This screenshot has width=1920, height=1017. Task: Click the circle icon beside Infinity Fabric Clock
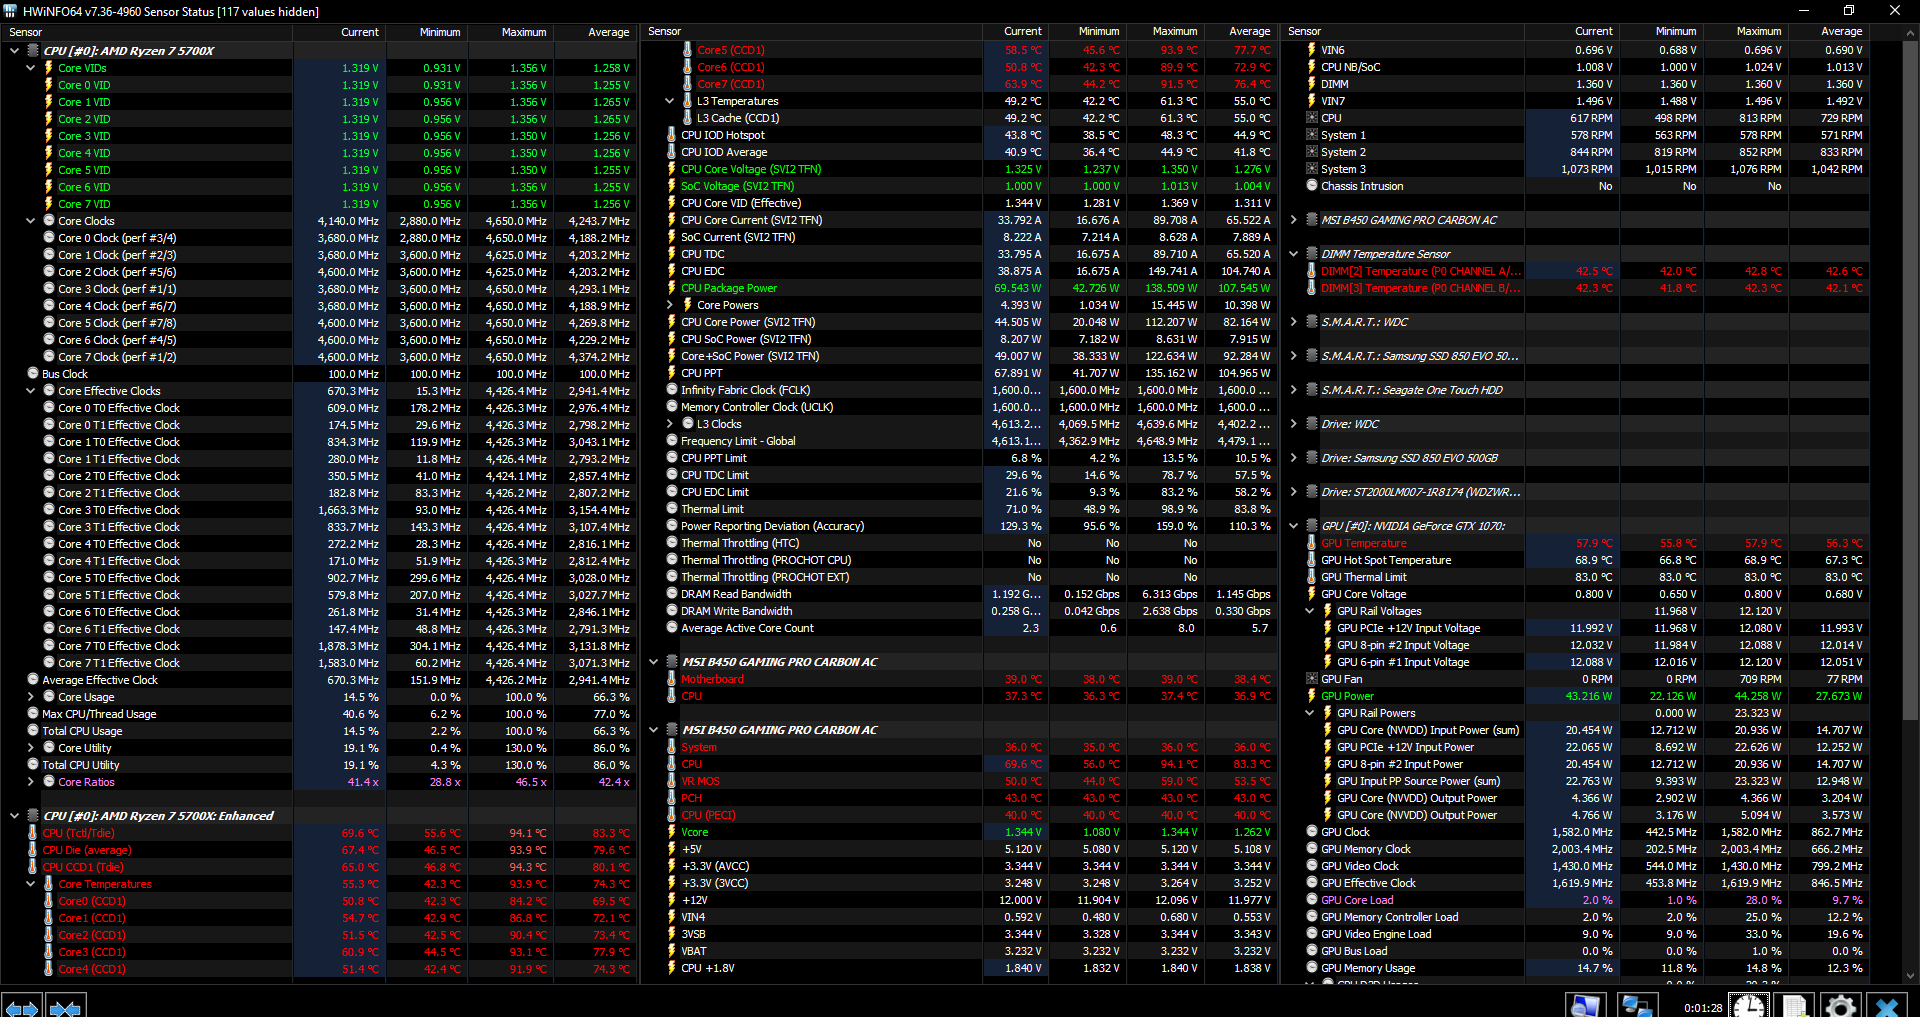click(671, 390)
